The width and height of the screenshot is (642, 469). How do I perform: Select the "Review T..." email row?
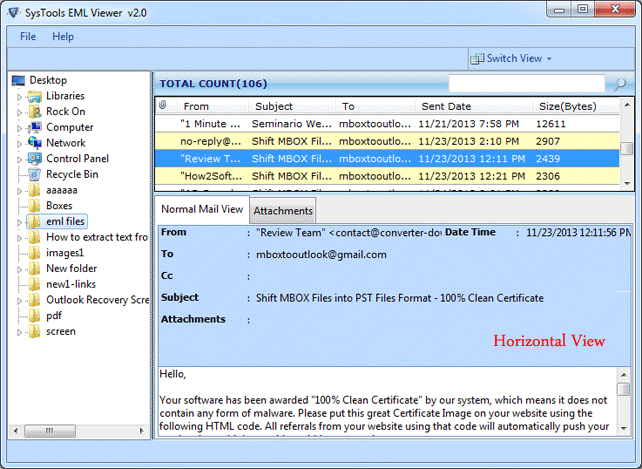(387, 159)
